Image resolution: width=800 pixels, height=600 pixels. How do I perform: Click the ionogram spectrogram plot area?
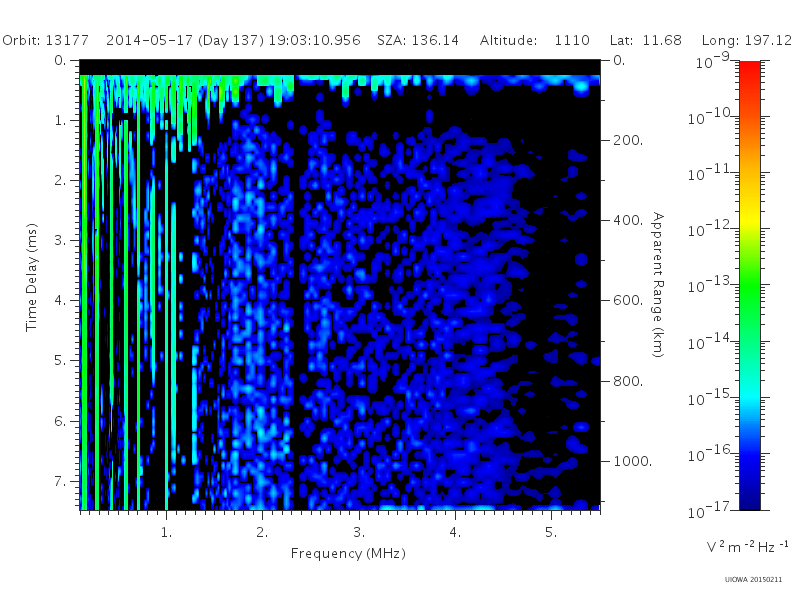pos(340,285)
